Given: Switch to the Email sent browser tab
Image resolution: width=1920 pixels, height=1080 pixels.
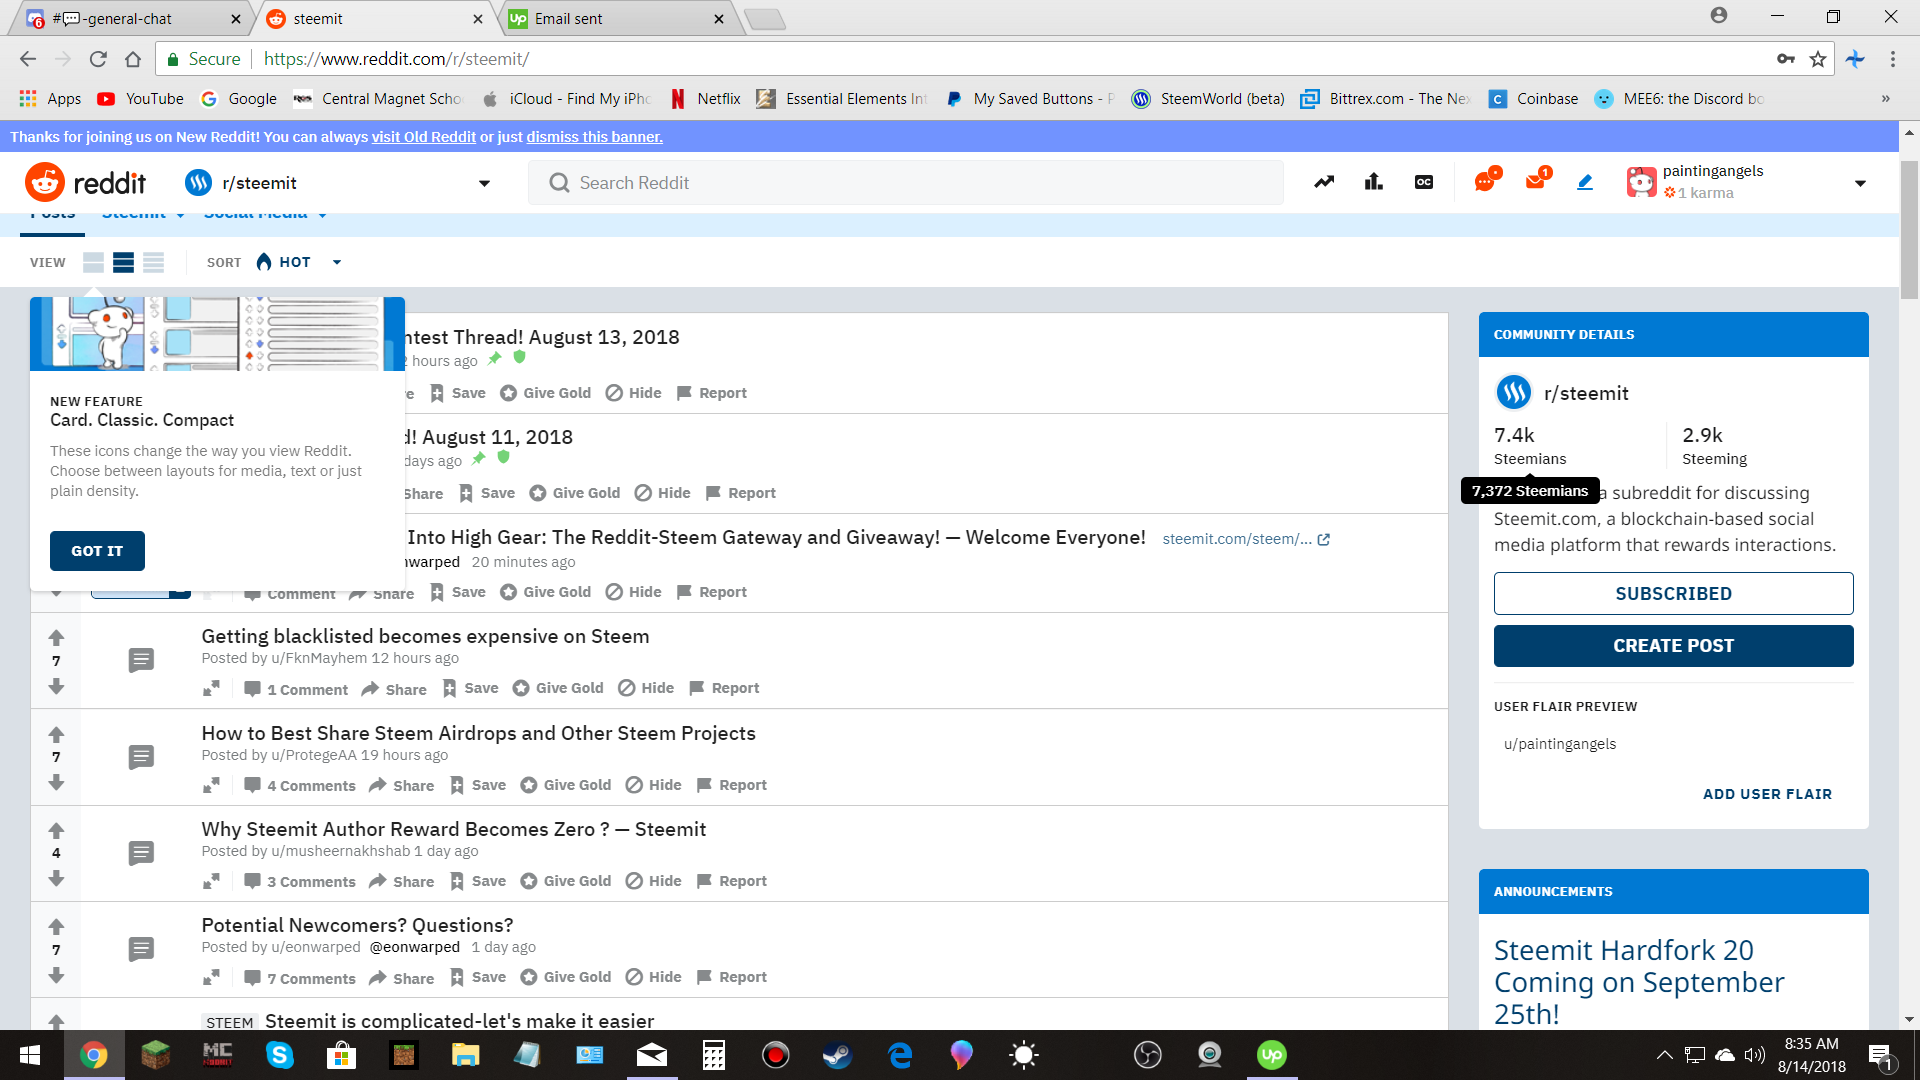Looking at the screenshot, I should (616, 18).
